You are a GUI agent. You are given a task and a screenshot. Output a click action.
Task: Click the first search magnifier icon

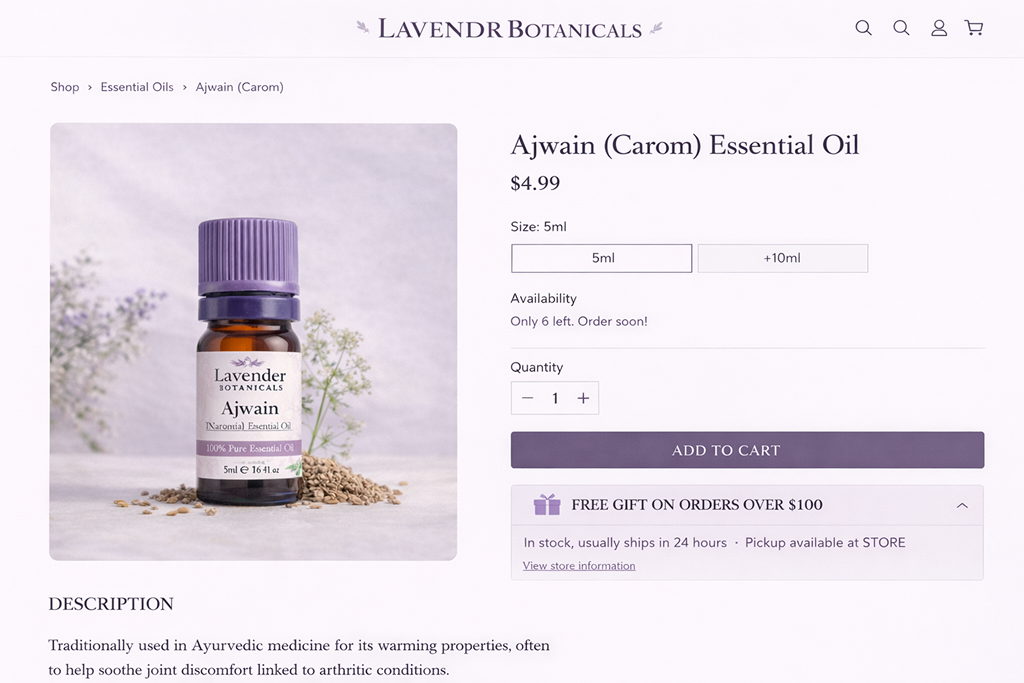click(863, 27)
